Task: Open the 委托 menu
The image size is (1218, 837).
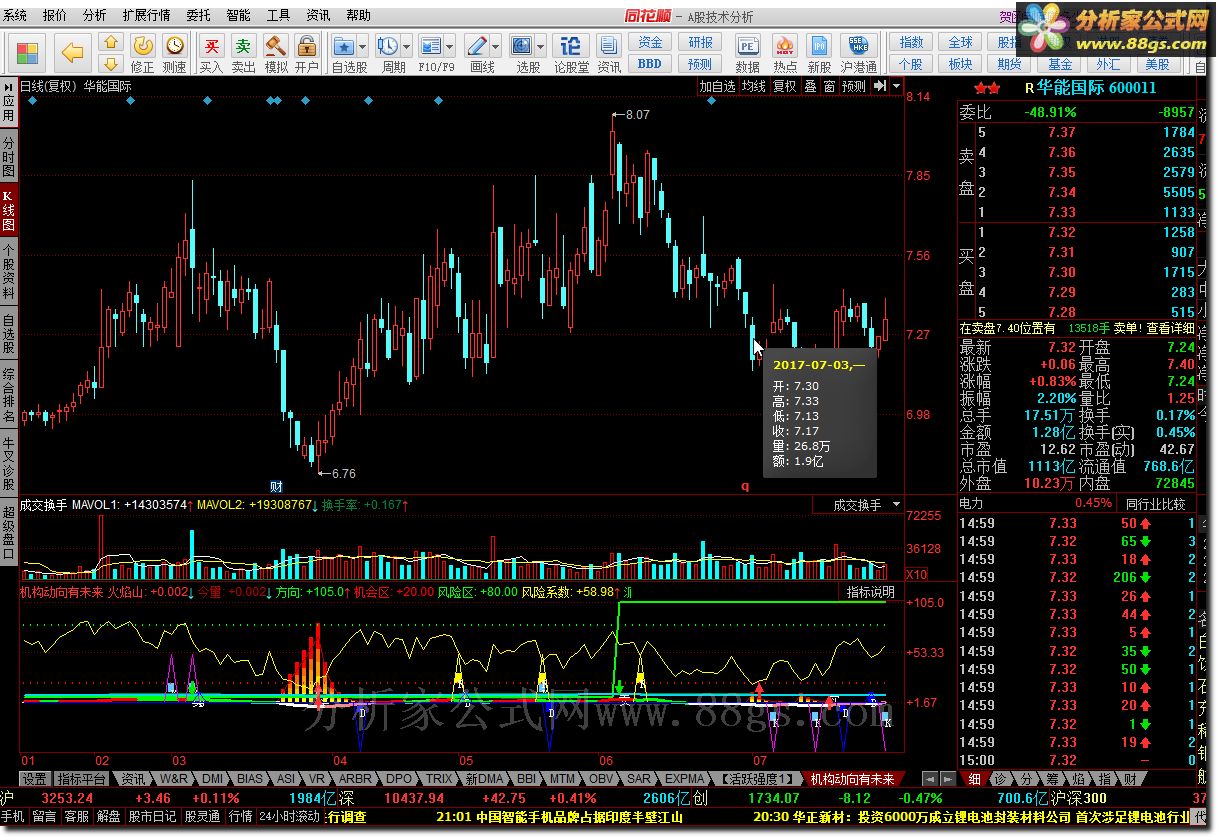Action: 198,15
